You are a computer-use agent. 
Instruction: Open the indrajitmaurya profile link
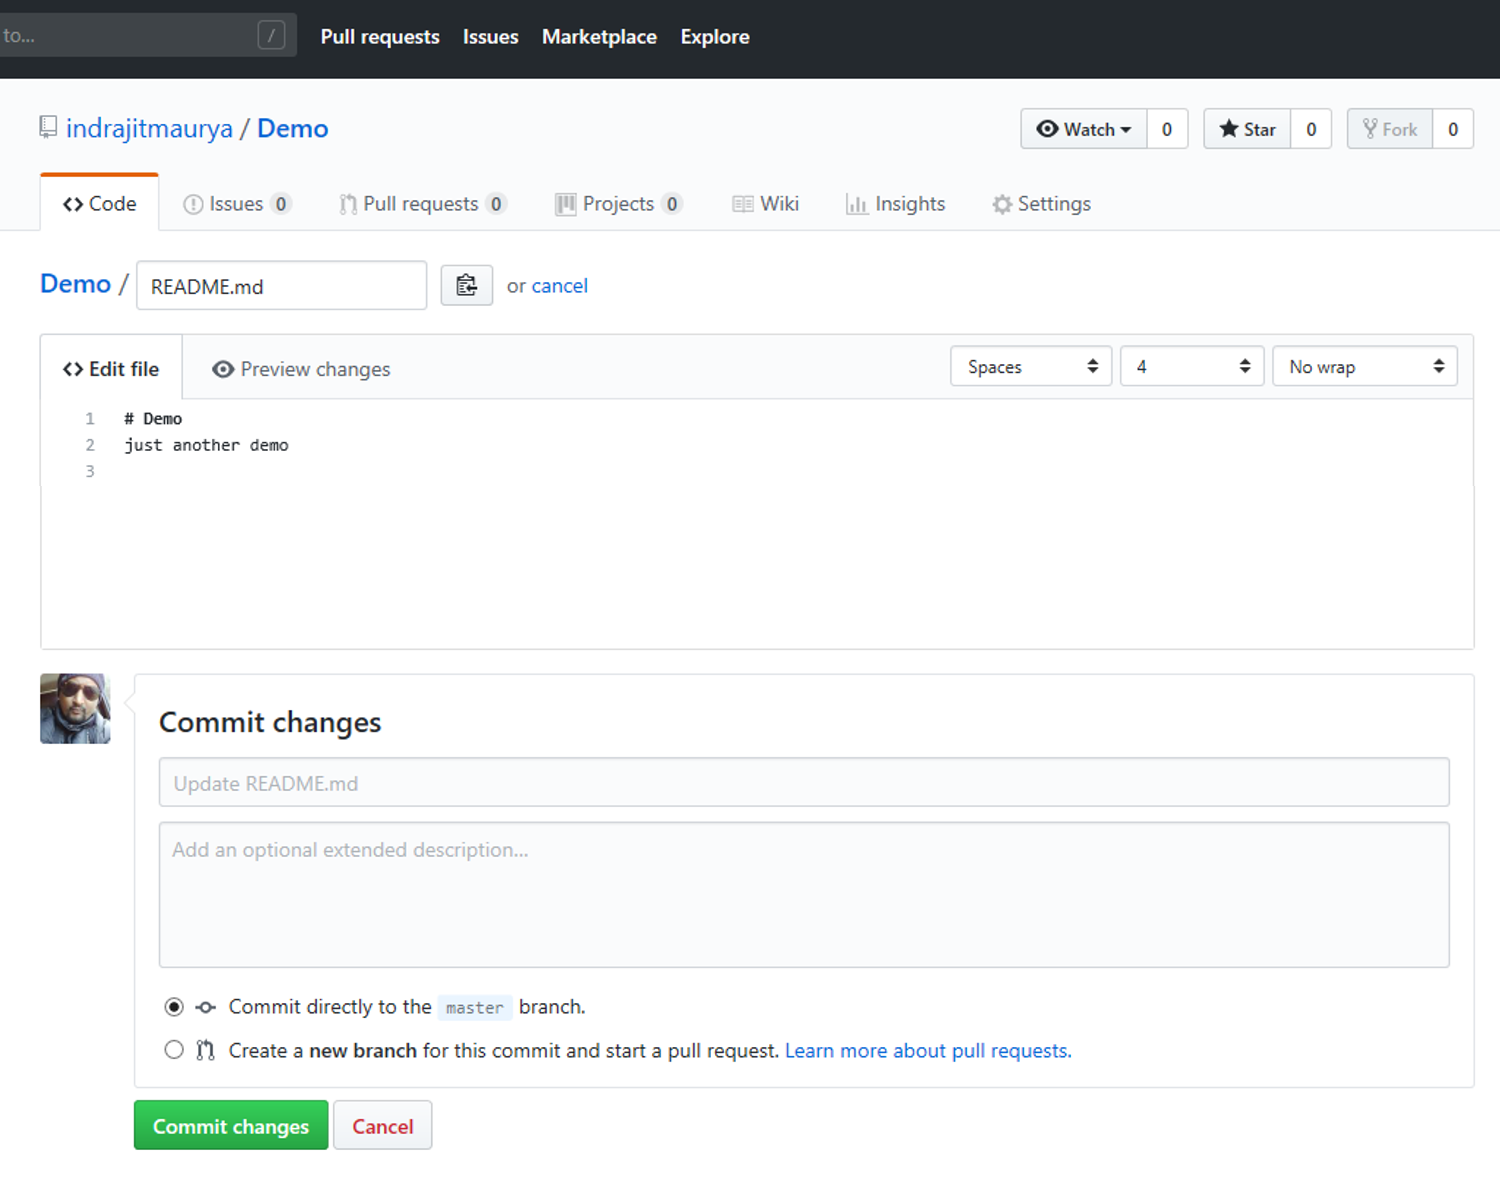(149, 129)
